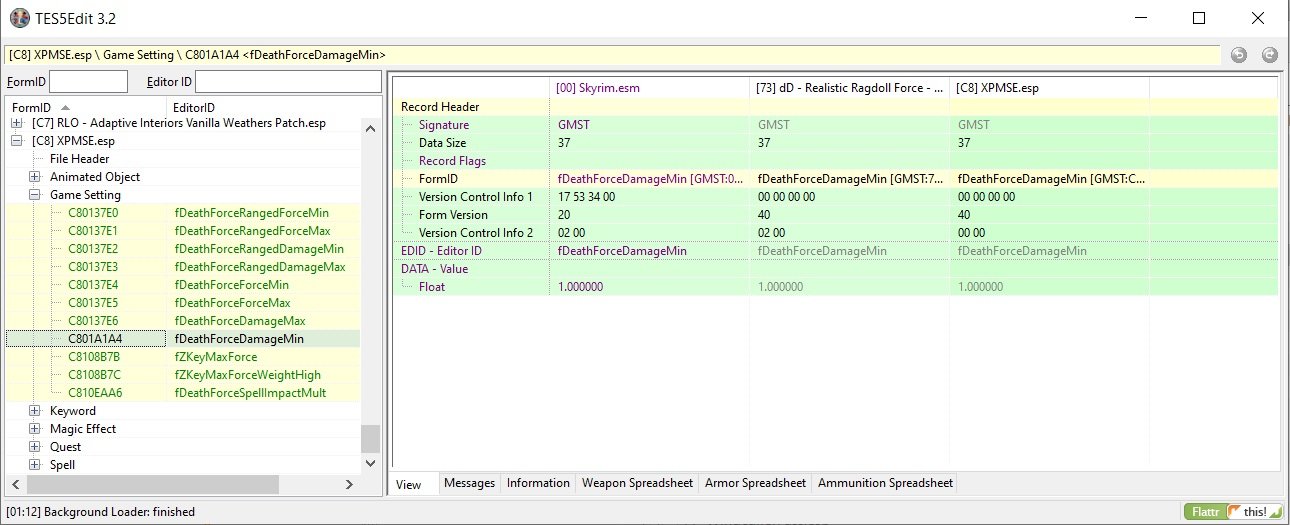Screen dimensions: 1290x525
Task: Click the Version Control Info 1 row label
Action: pyautogui.click(x=476, y=197)
